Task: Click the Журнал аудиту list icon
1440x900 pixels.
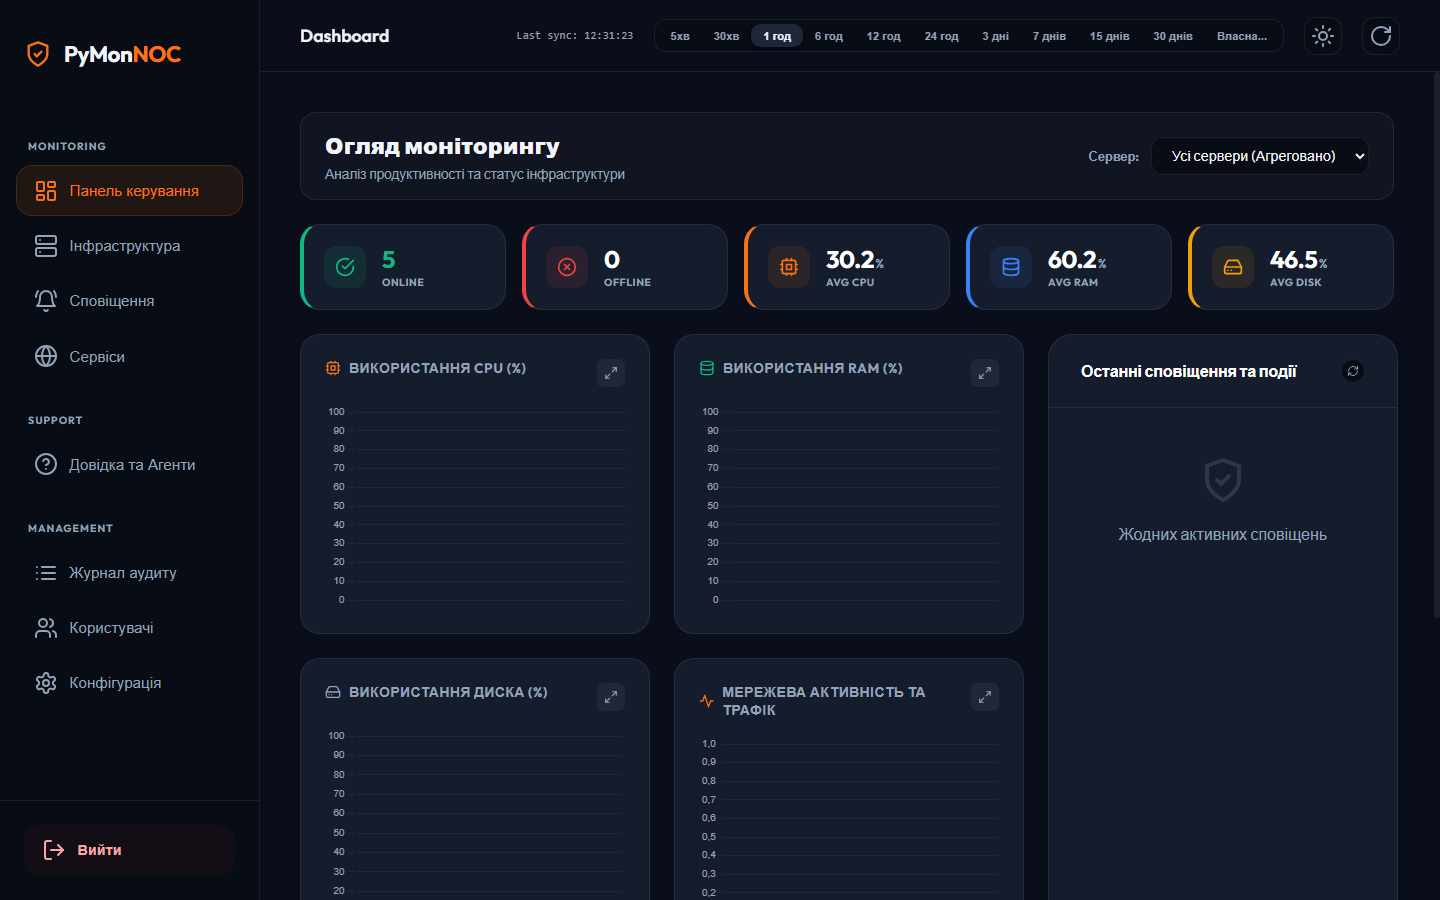Action: coord(46,573)
